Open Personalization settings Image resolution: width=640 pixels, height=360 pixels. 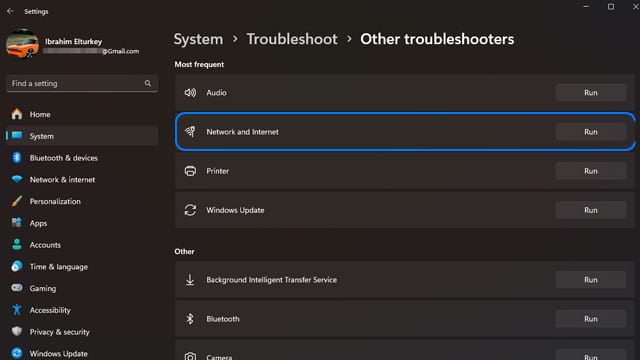point(82,201)
